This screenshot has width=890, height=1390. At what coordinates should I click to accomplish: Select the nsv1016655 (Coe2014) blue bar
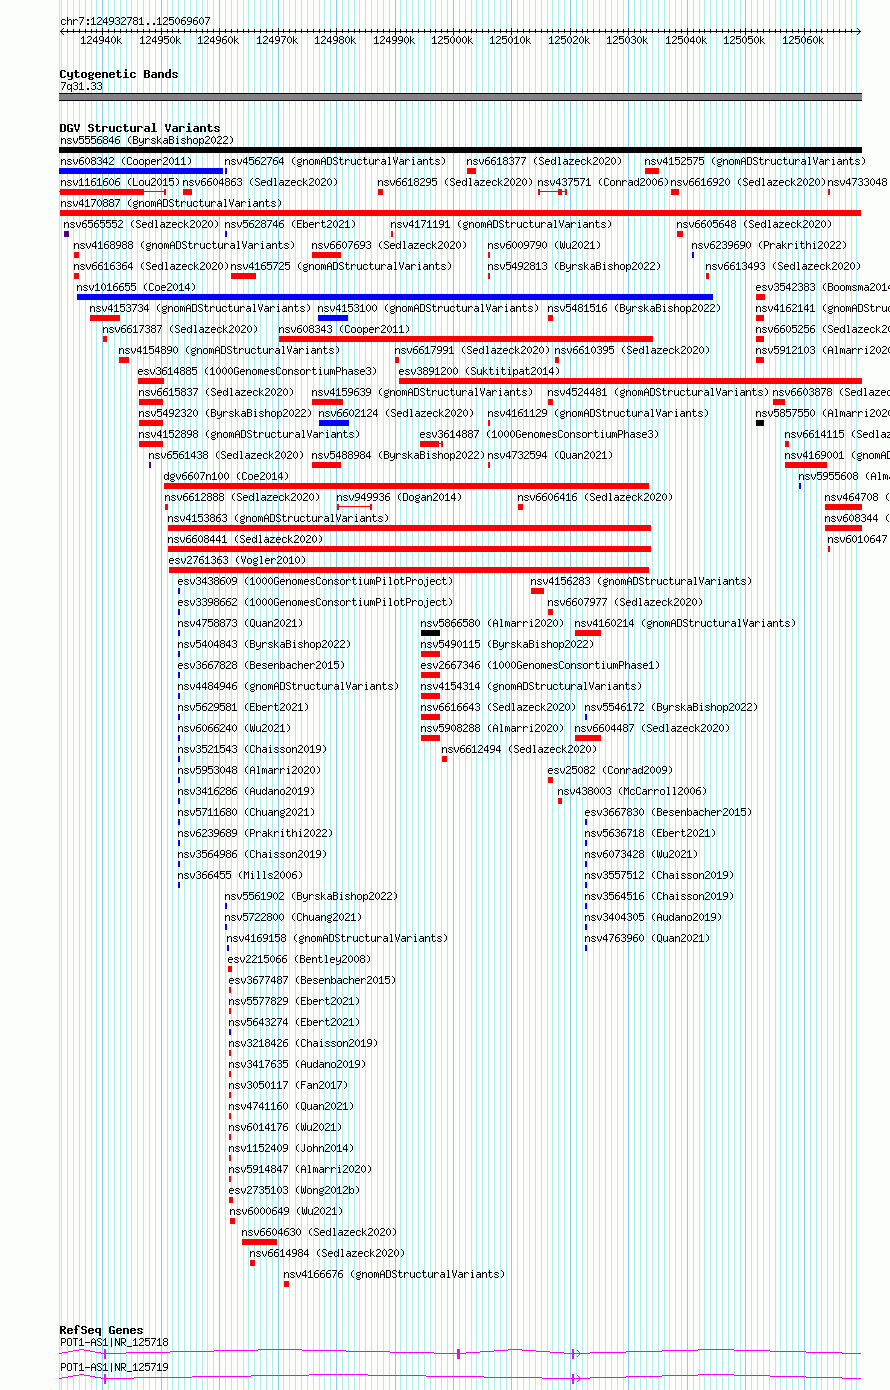[x=395, y=297]
